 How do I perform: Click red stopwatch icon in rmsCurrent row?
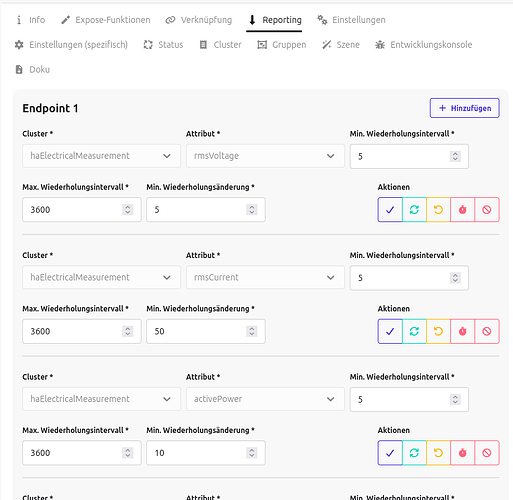[x=462, y=331]
